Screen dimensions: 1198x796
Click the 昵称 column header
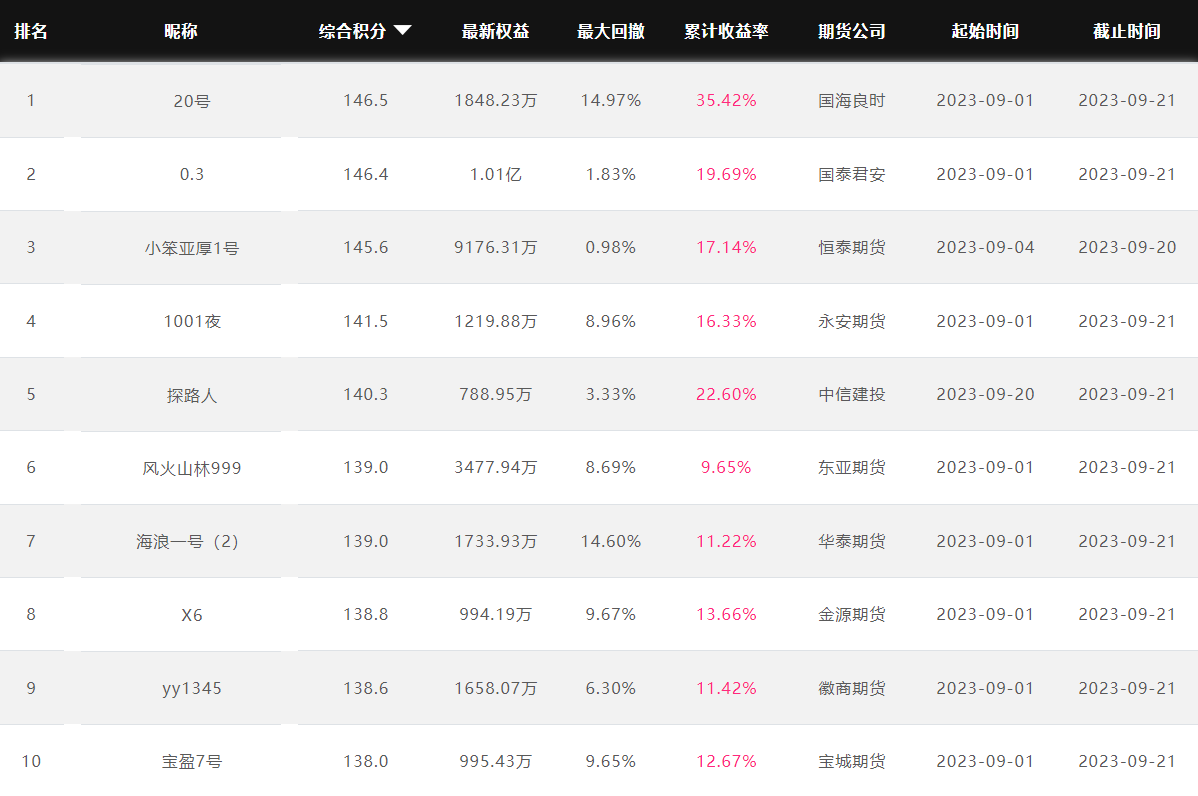(x=181, y=31)
